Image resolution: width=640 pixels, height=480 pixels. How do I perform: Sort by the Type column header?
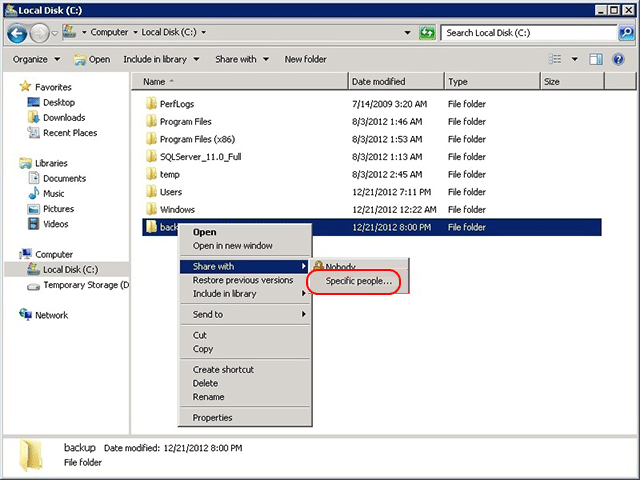492,81
